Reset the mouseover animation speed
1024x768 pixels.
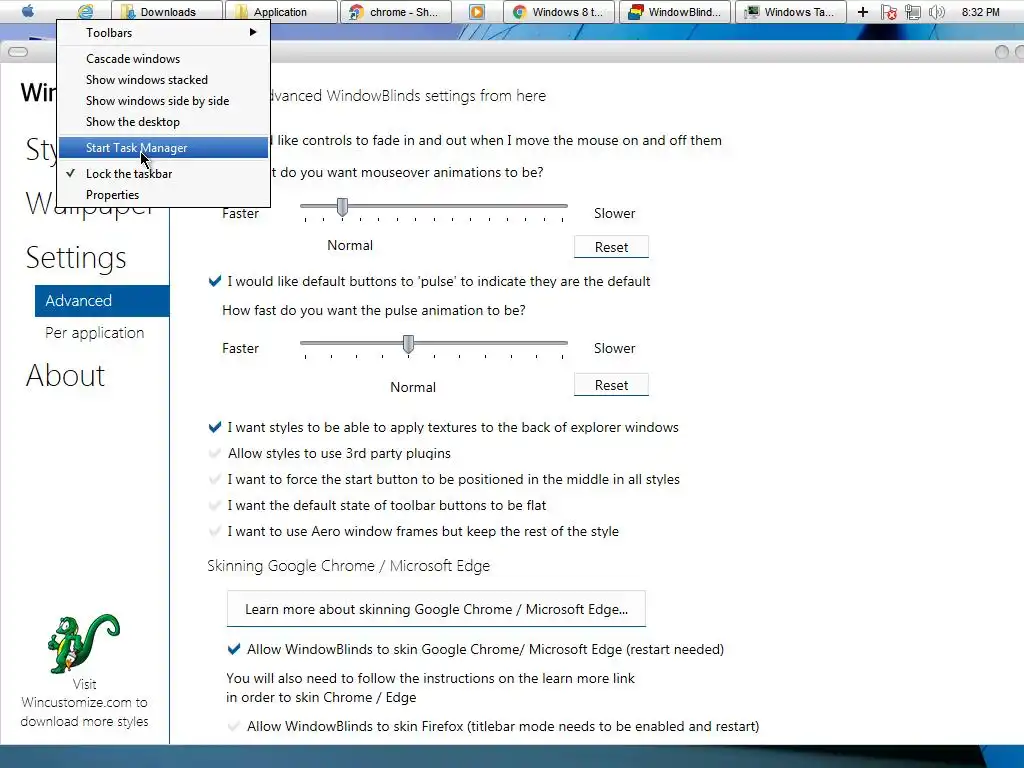pyautogui.click(x=611, y=247)
